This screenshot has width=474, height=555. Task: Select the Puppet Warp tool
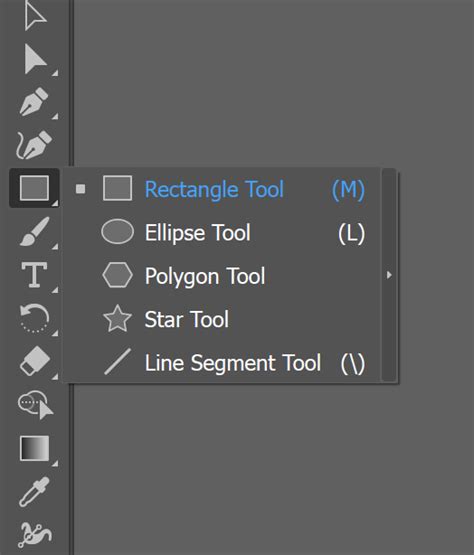click(35, 534)
